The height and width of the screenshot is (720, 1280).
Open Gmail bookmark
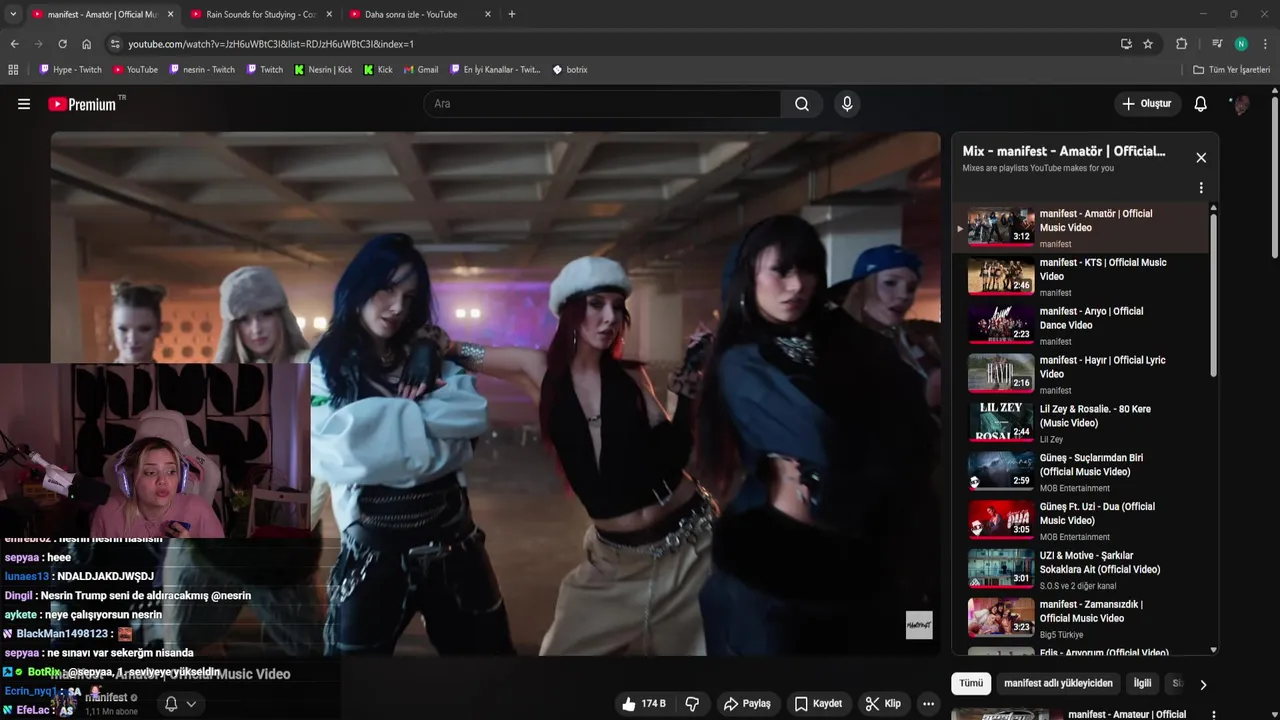(x=421, y=70)
